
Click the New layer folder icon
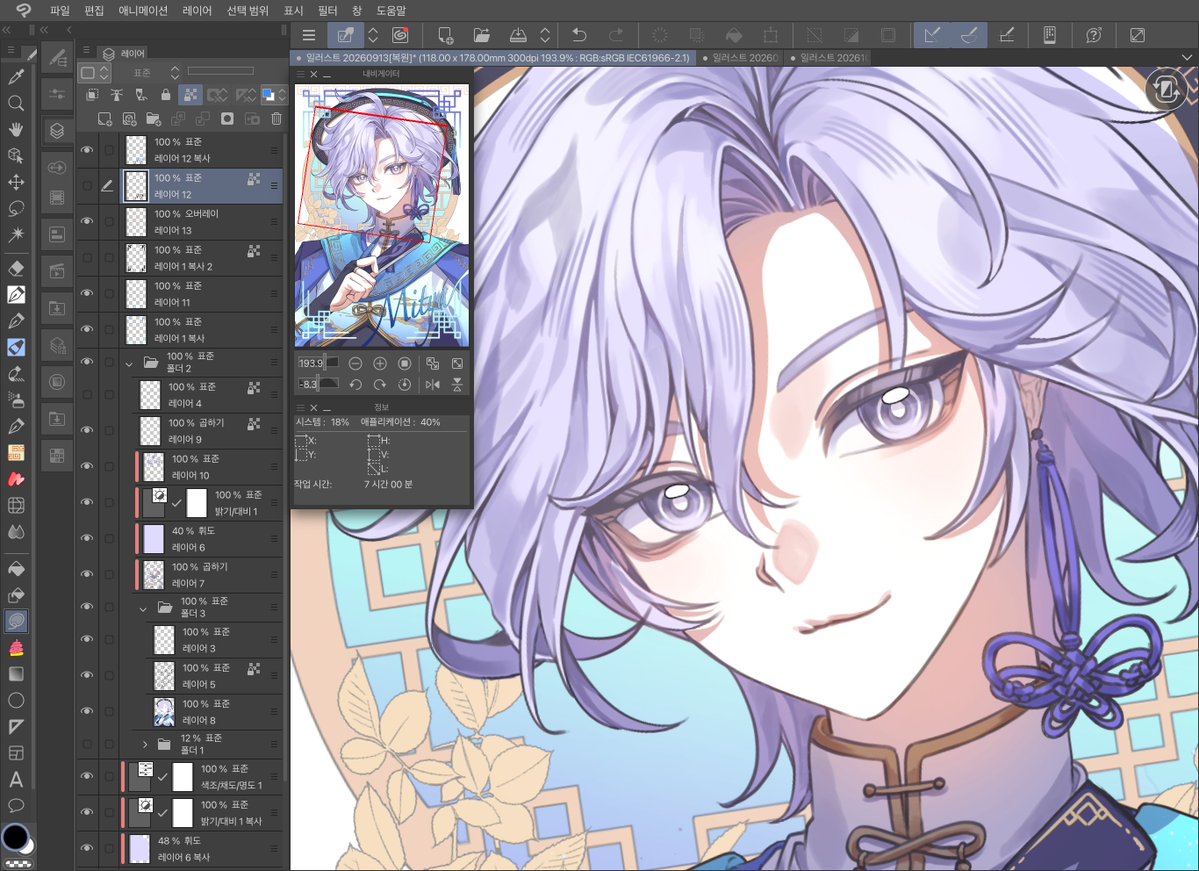[154, 119]
